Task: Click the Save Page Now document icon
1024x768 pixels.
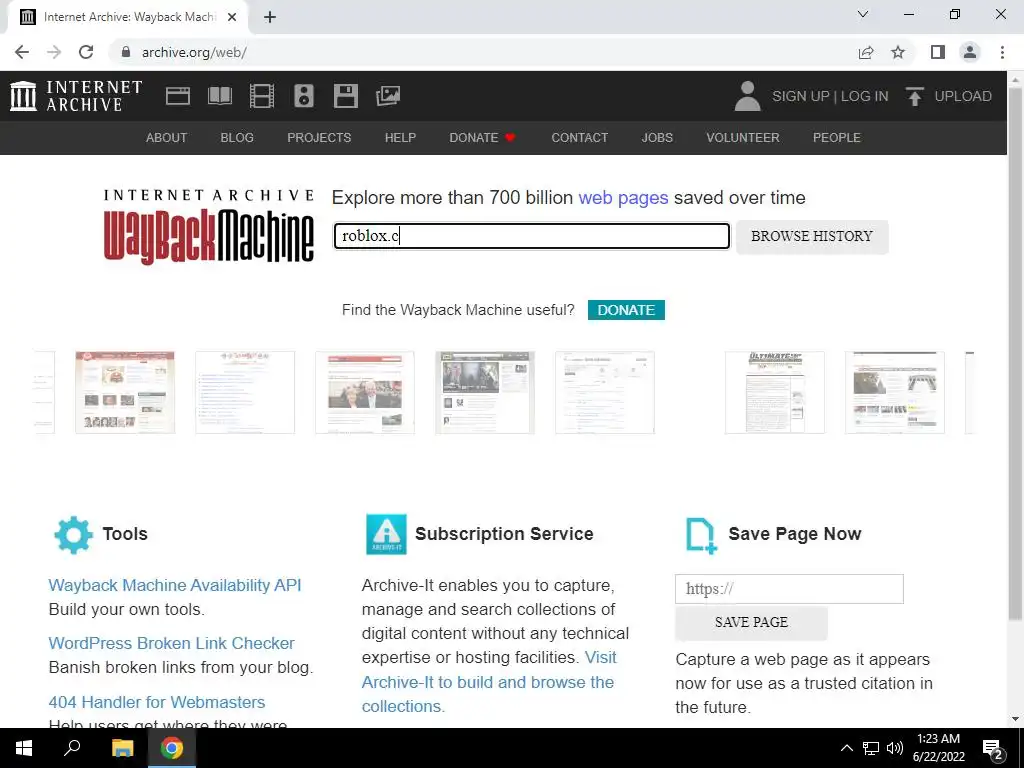Action: [701, 536]
